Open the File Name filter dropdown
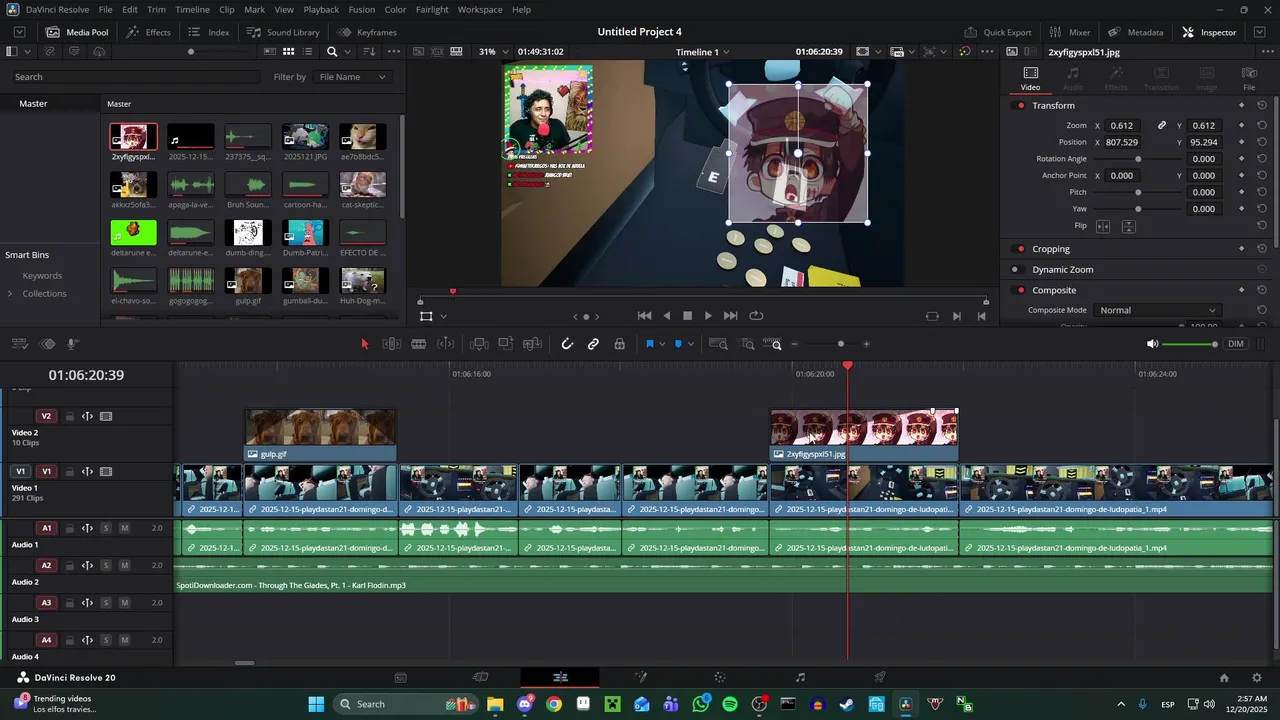 352,77
